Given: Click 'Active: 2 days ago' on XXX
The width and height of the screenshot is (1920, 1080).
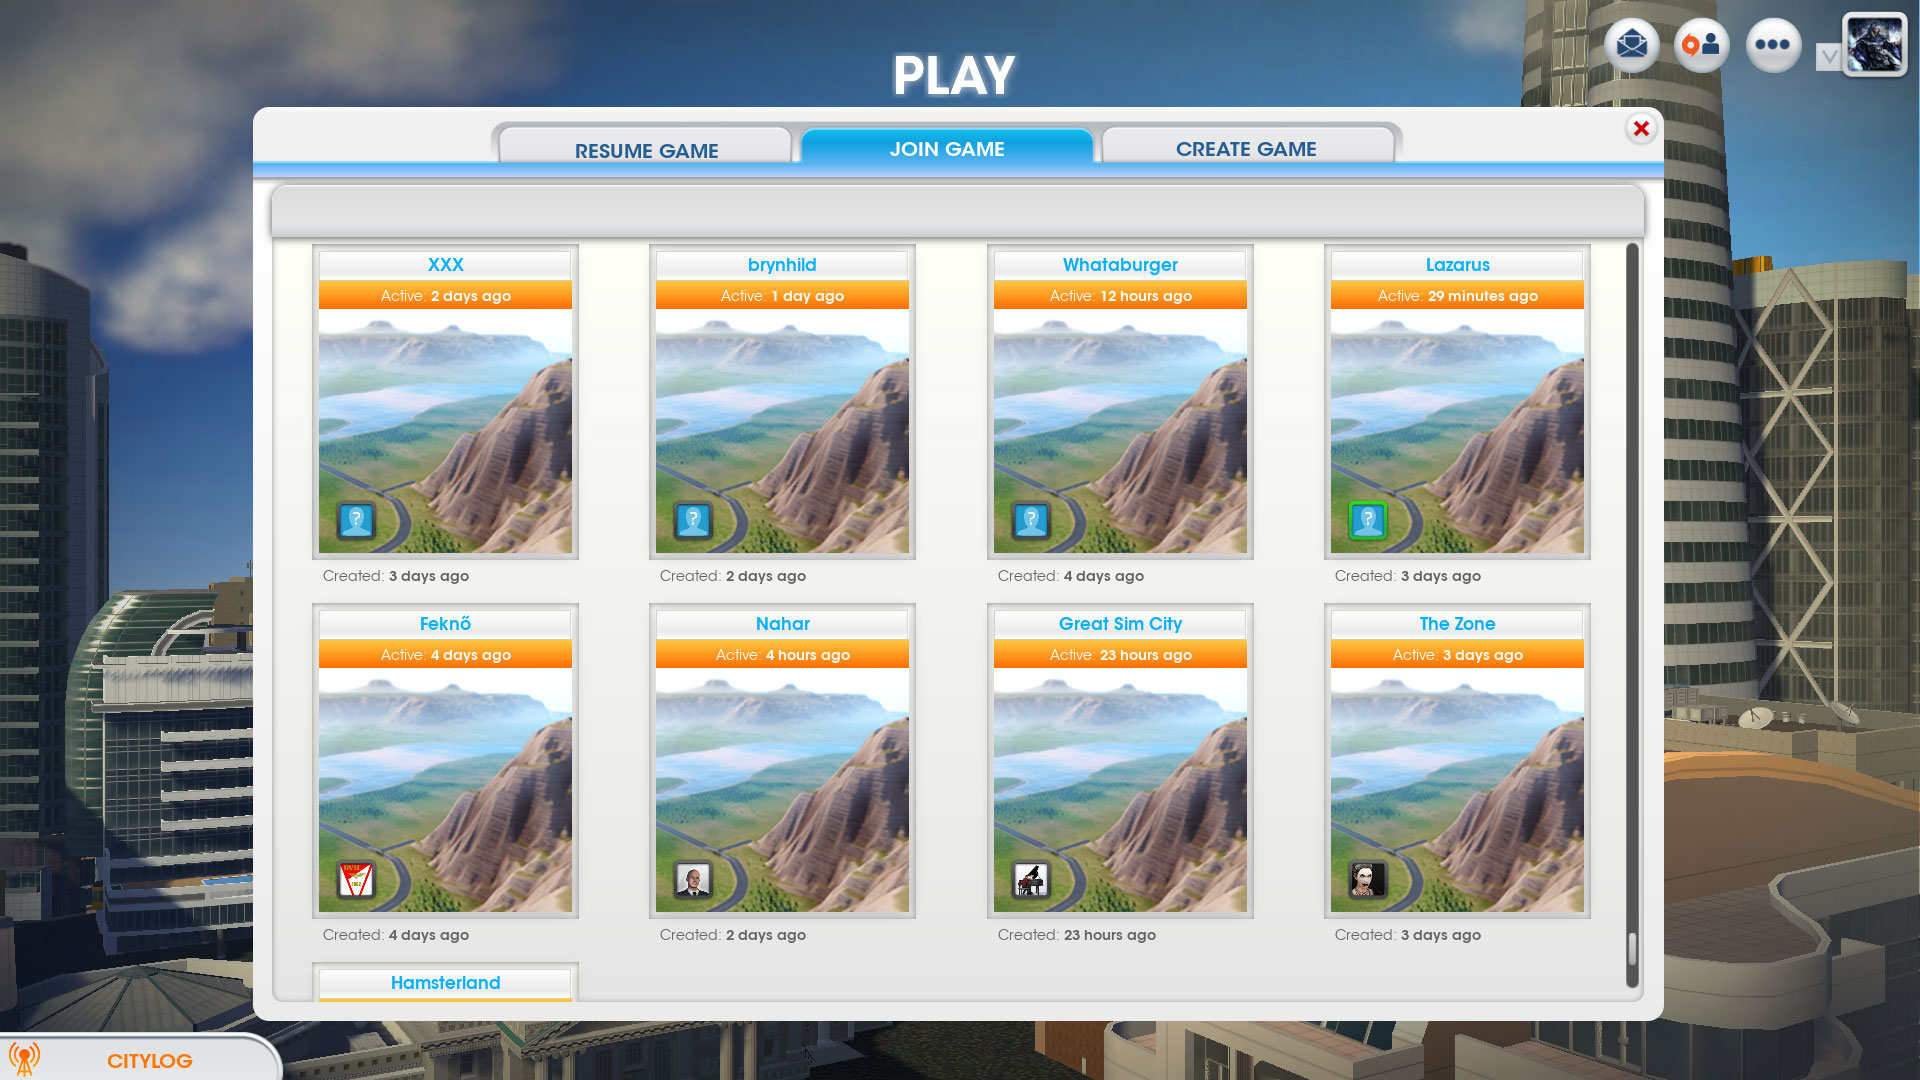Looking at the screenshot, I should click(445, 296).
